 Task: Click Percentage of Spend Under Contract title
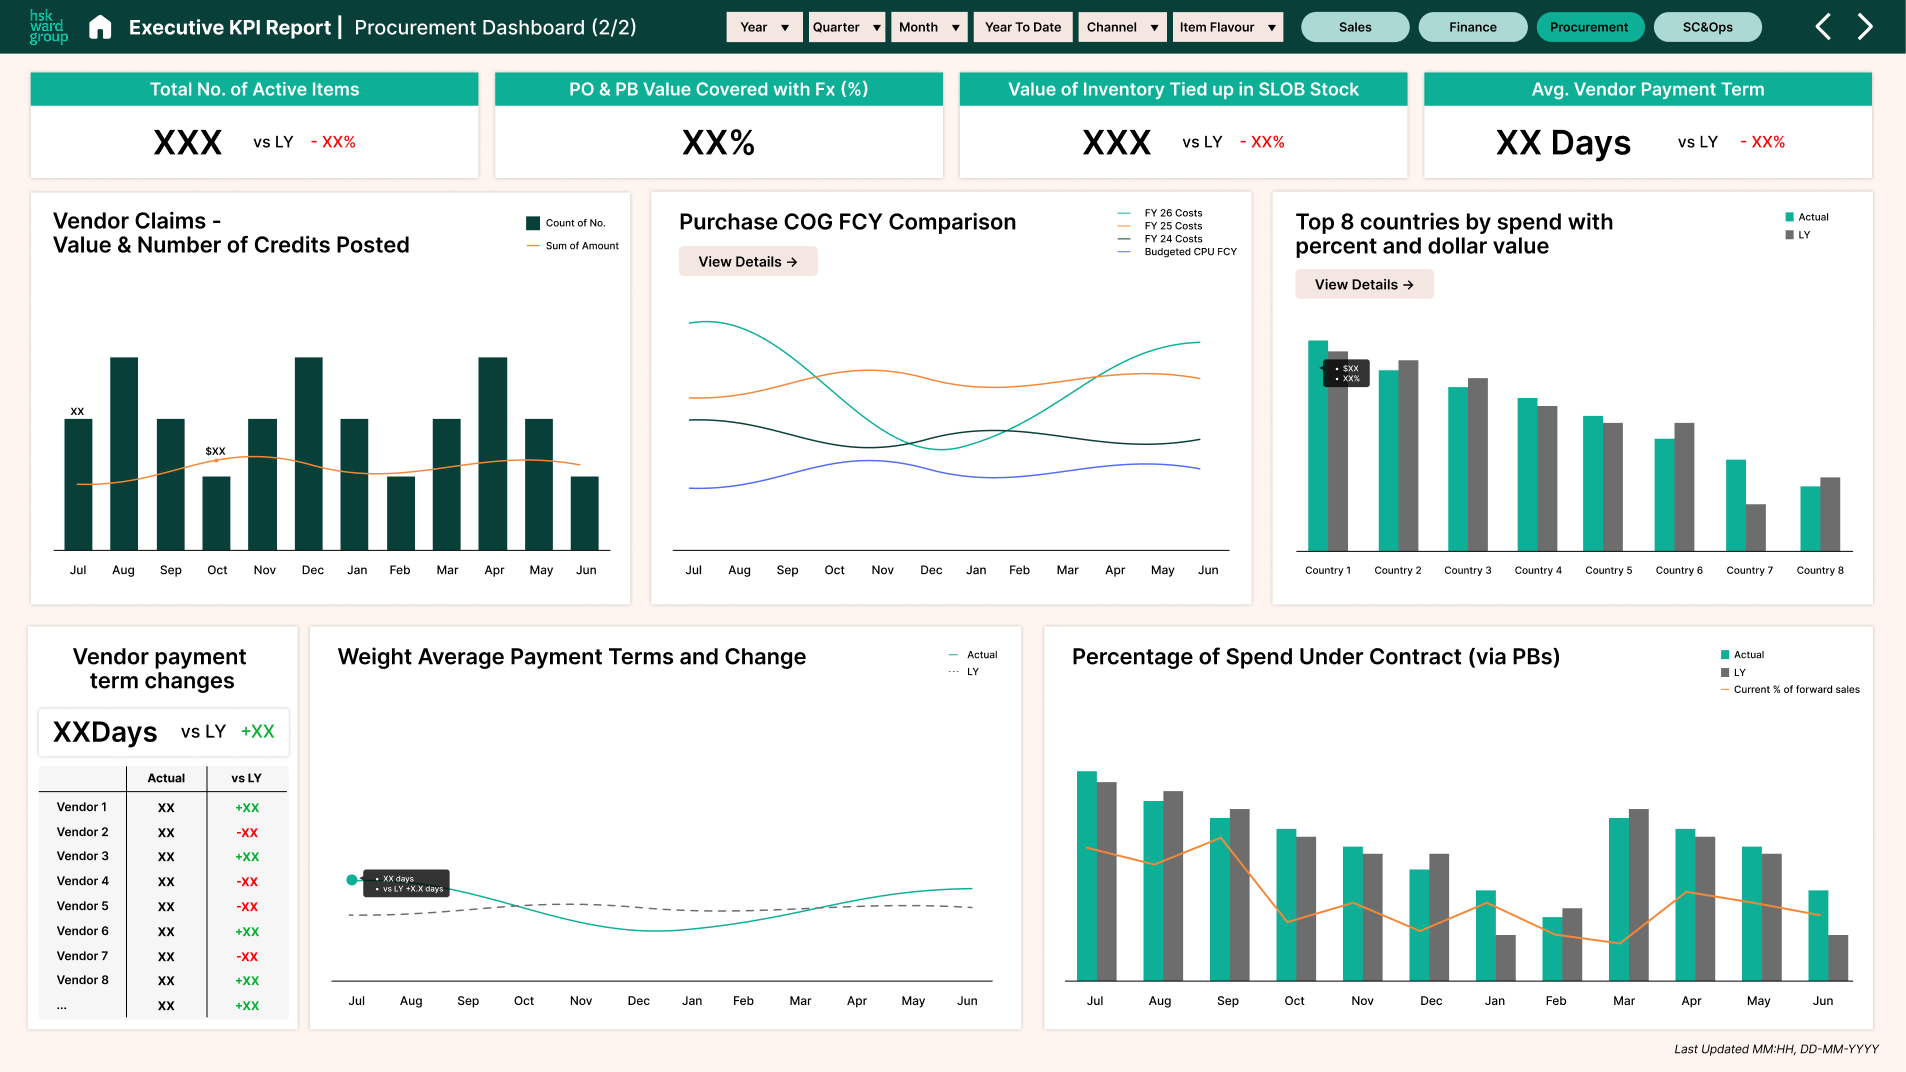1316,657
